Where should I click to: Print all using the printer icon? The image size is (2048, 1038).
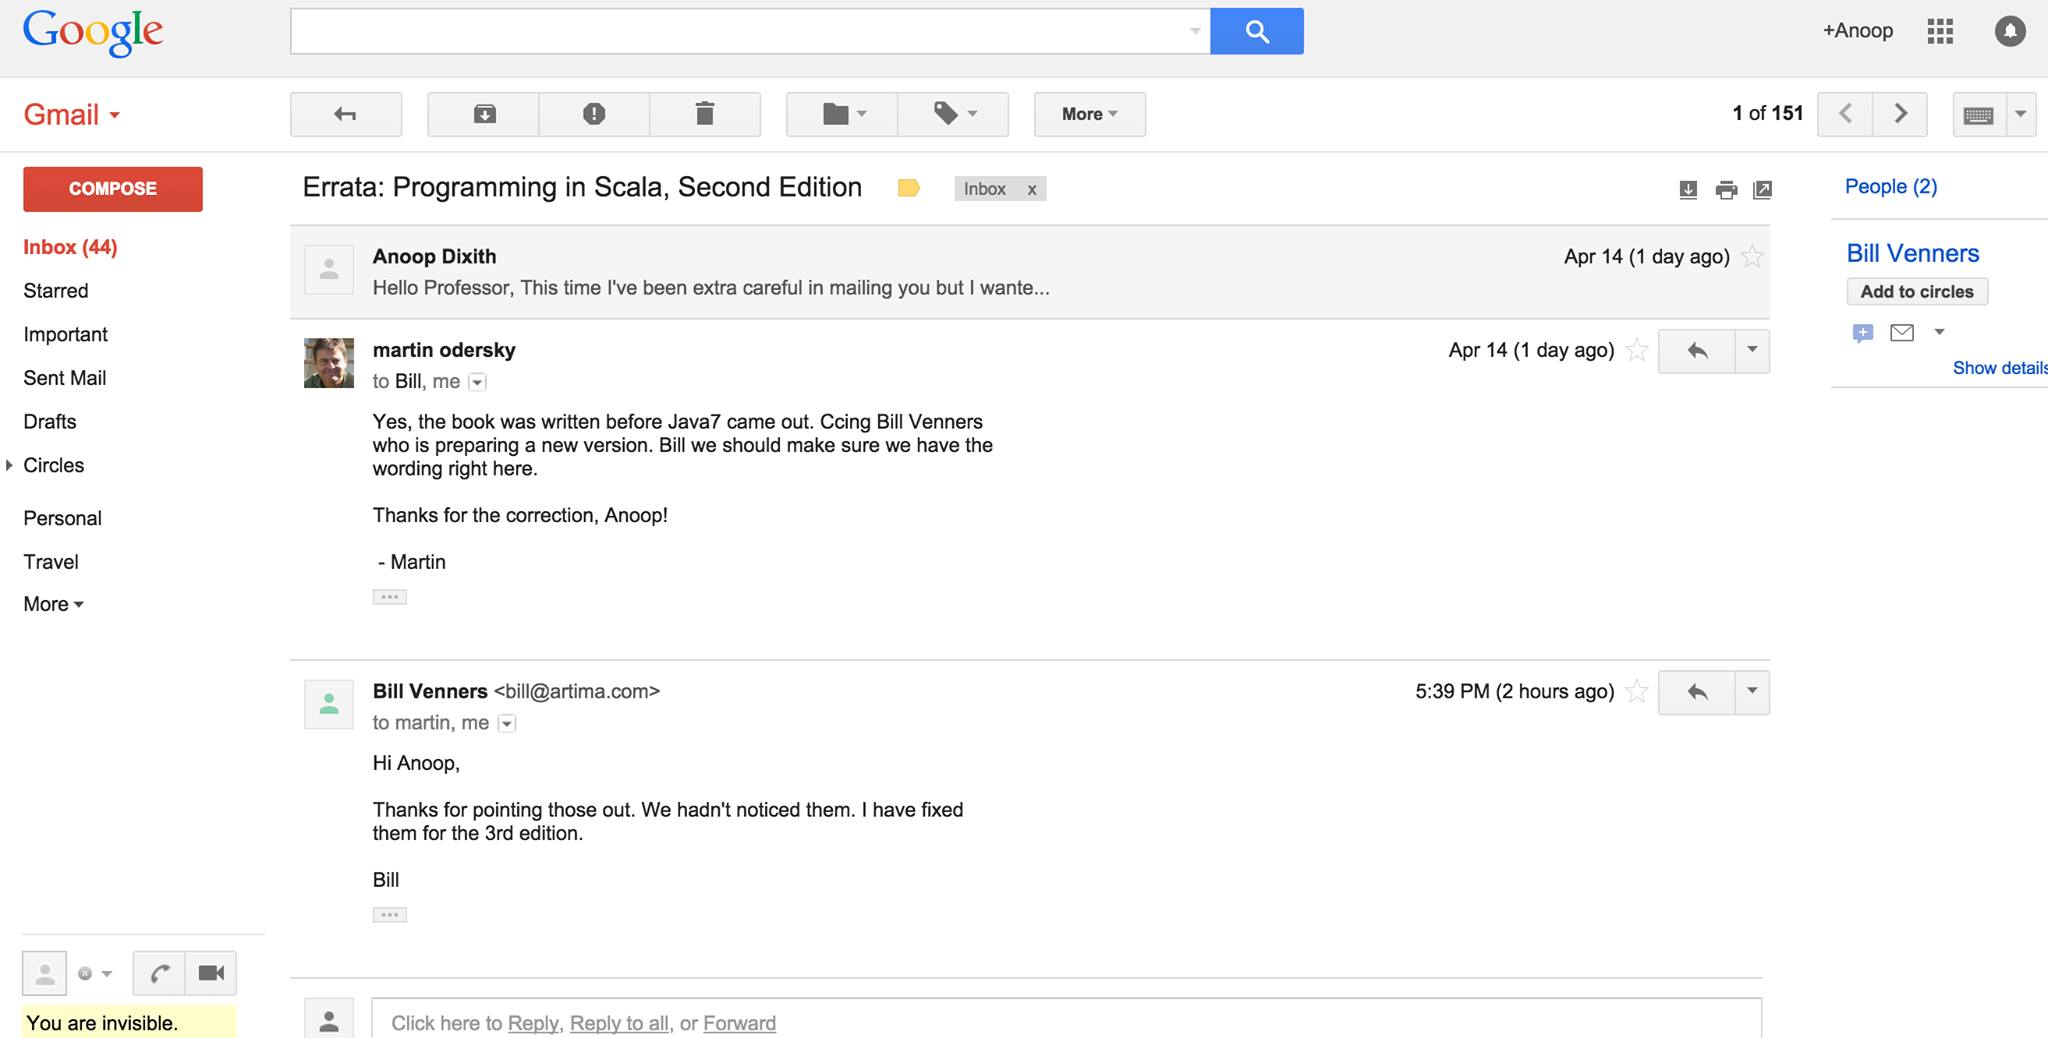(1726, 190)
